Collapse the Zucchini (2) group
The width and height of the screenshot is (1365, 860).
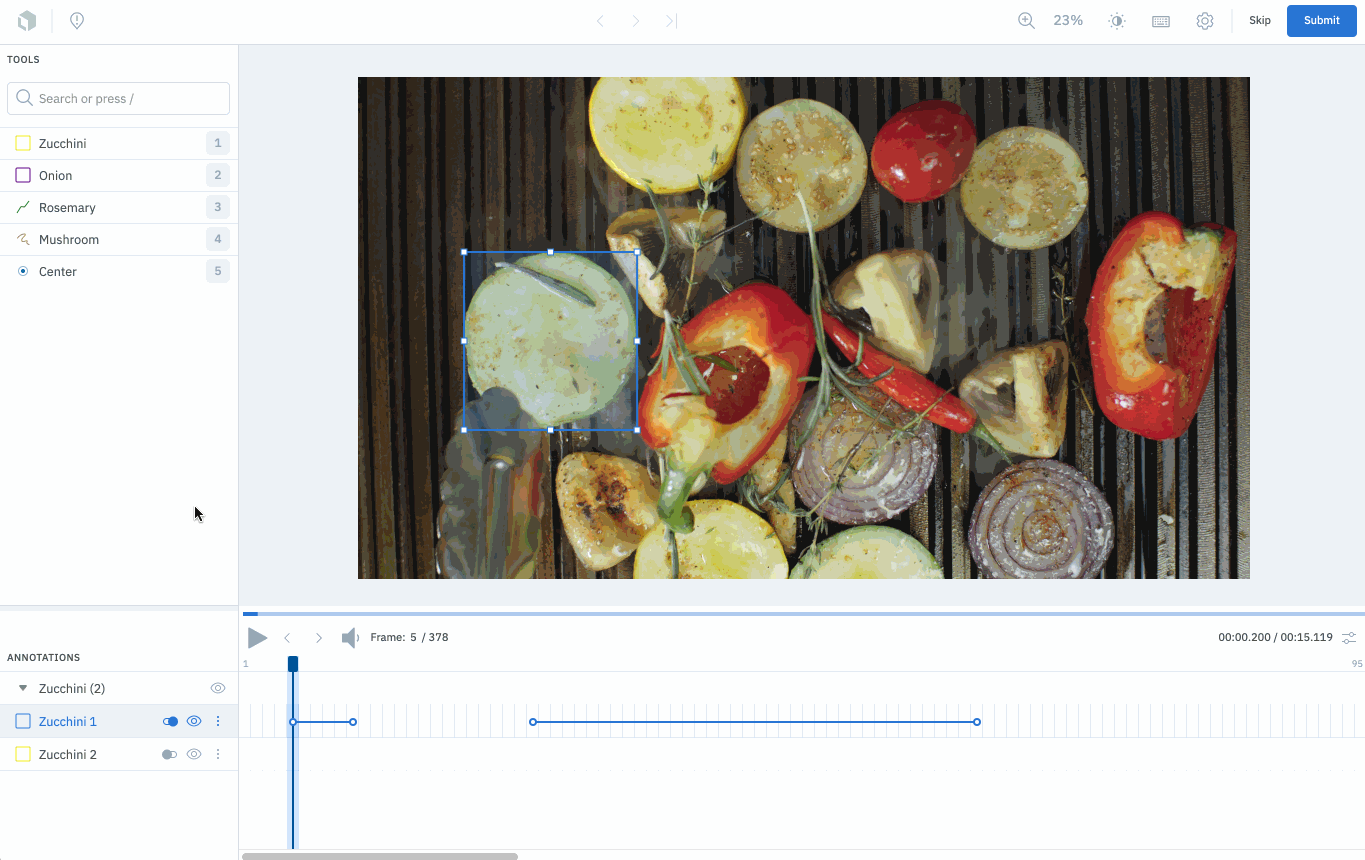23,688
